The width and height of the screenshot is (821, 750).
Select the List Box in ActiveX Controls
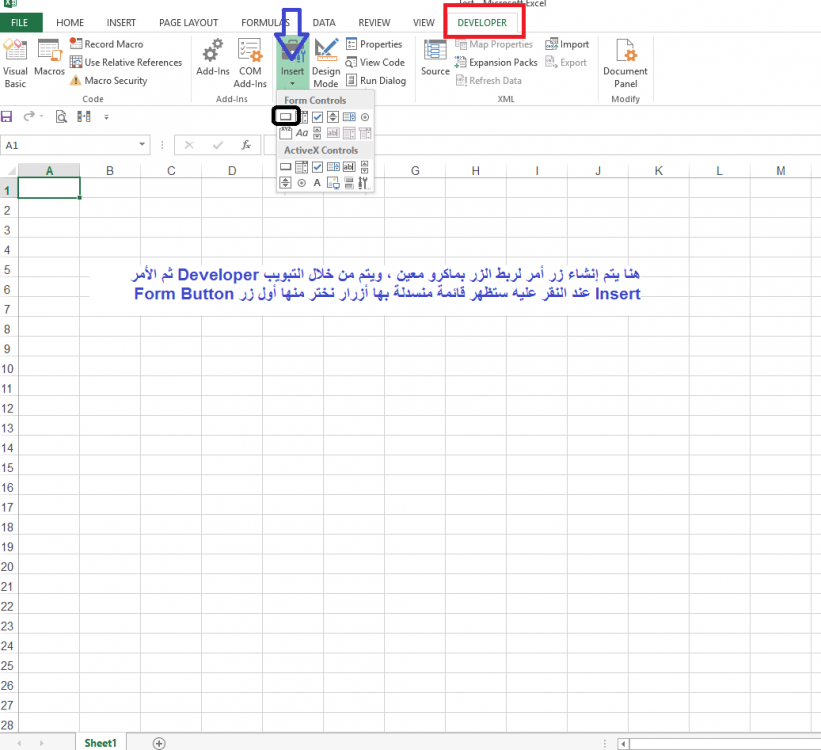tap(333, 167)
